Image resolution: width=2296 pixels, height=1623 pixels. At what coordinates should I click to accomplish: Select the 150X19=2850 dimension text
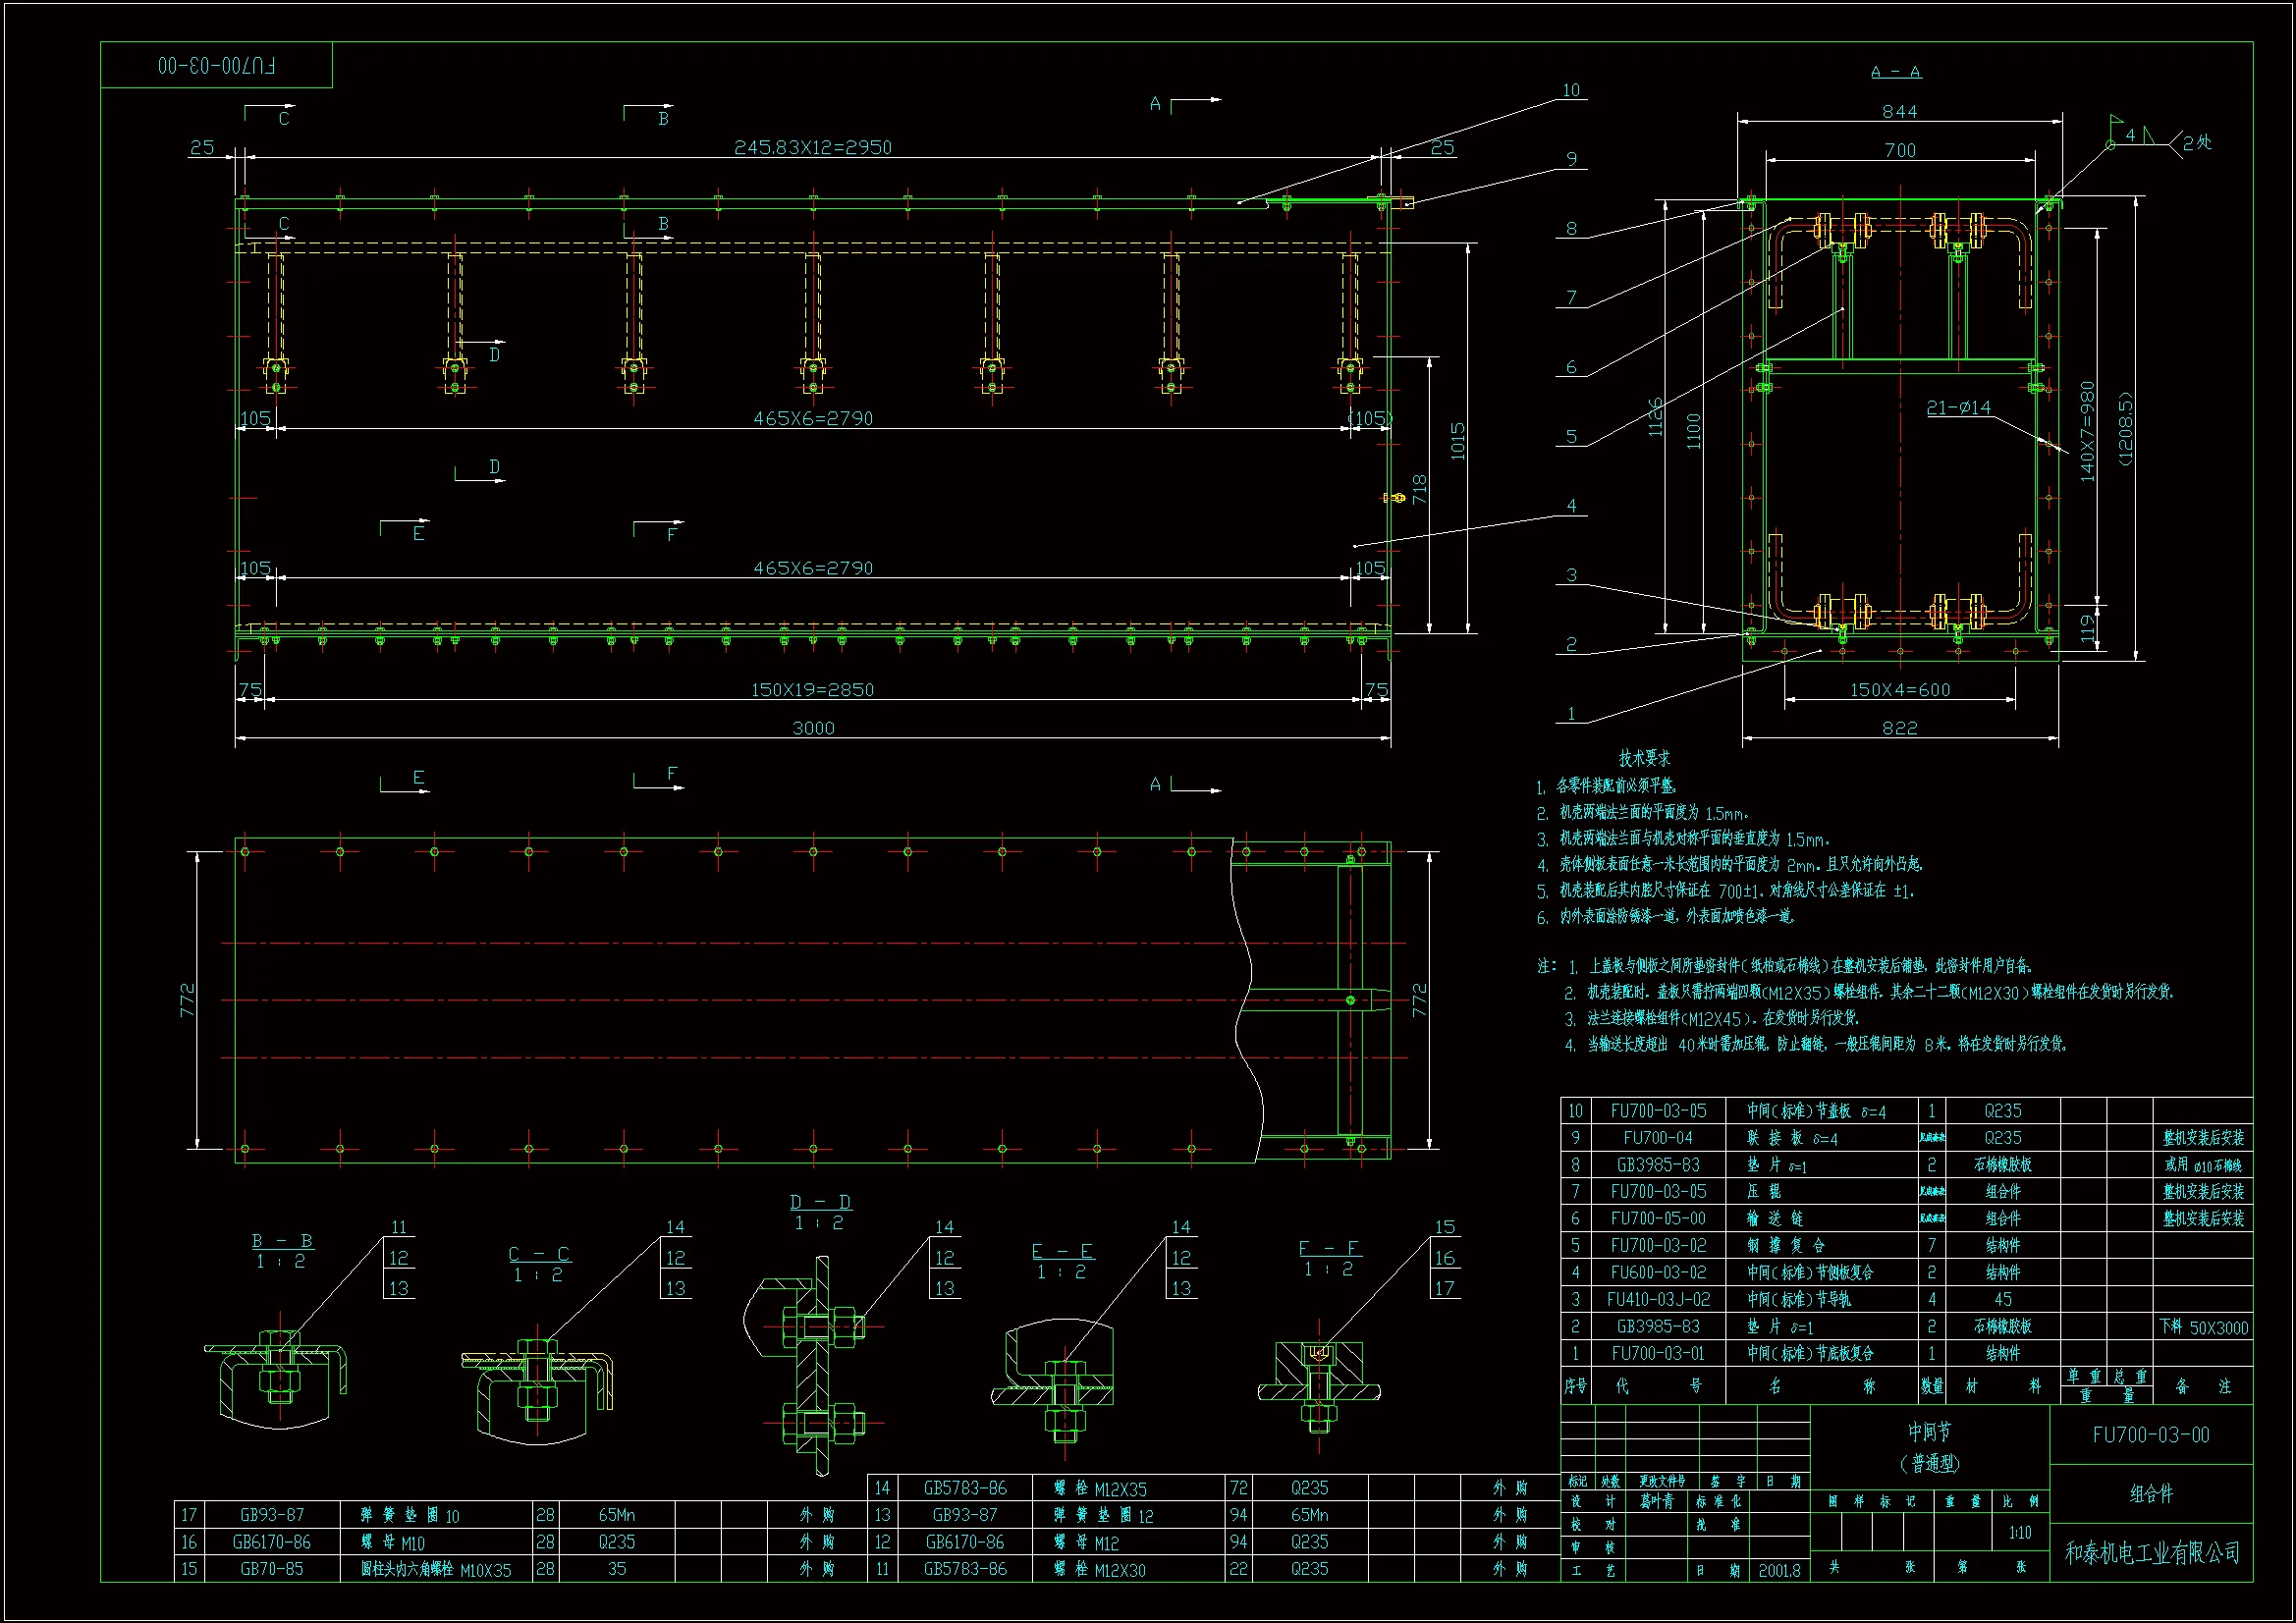tap(812, 690)
